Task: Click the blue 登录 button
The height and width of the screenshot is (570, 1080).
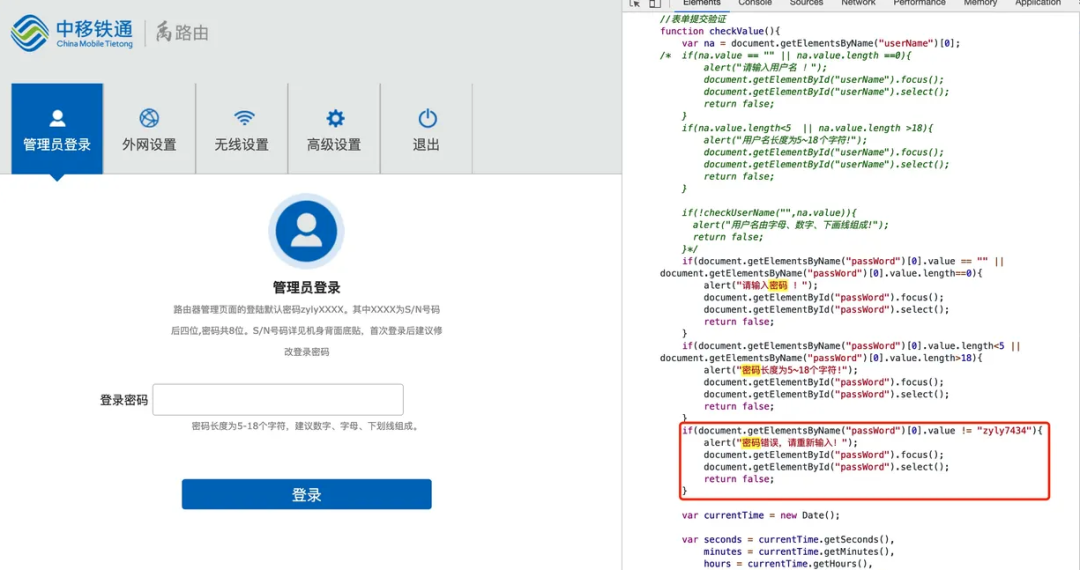Action: (x=307, y=494)
